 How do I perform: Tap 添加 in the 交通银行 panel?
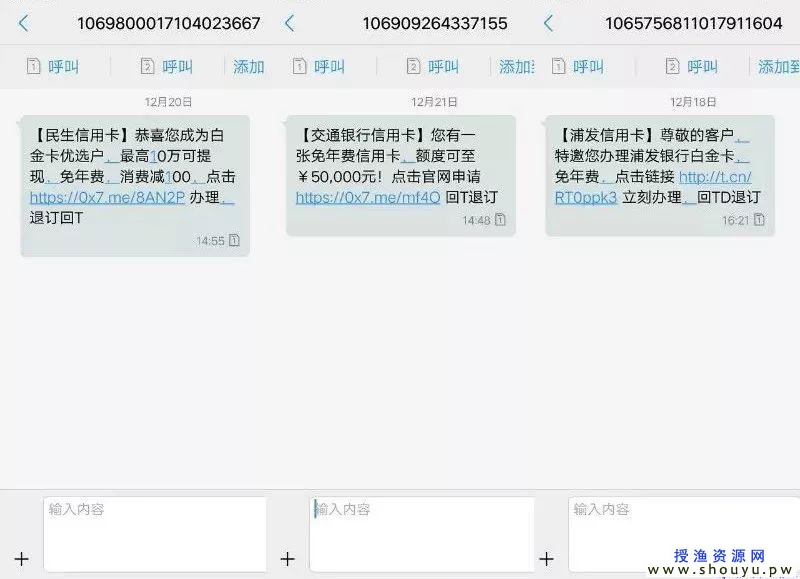516,66
